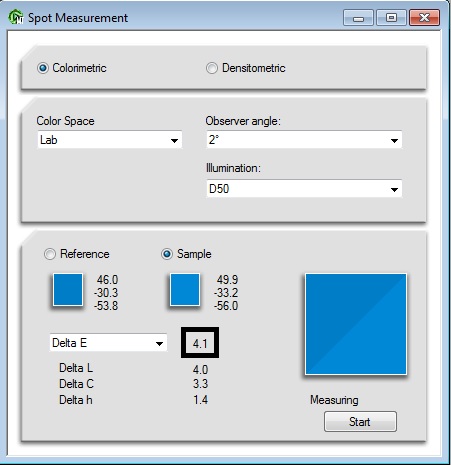
Task: Click the Delta L value 4.0
Action: [x=200, y=370]
